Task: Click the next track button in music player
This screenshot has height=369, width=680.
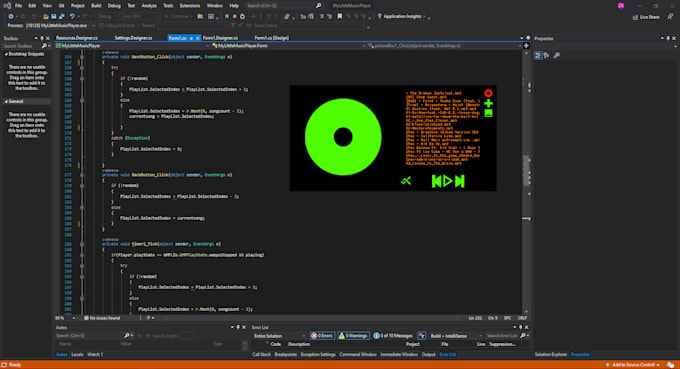Action: [x=460, y=181]
